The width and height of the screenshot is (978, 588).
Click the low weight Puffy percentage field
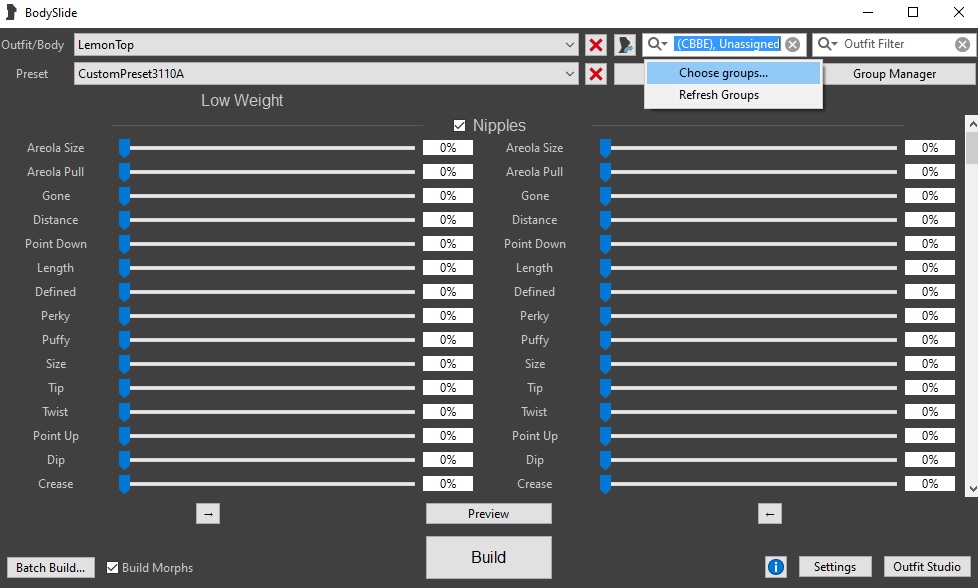(448, 340)
